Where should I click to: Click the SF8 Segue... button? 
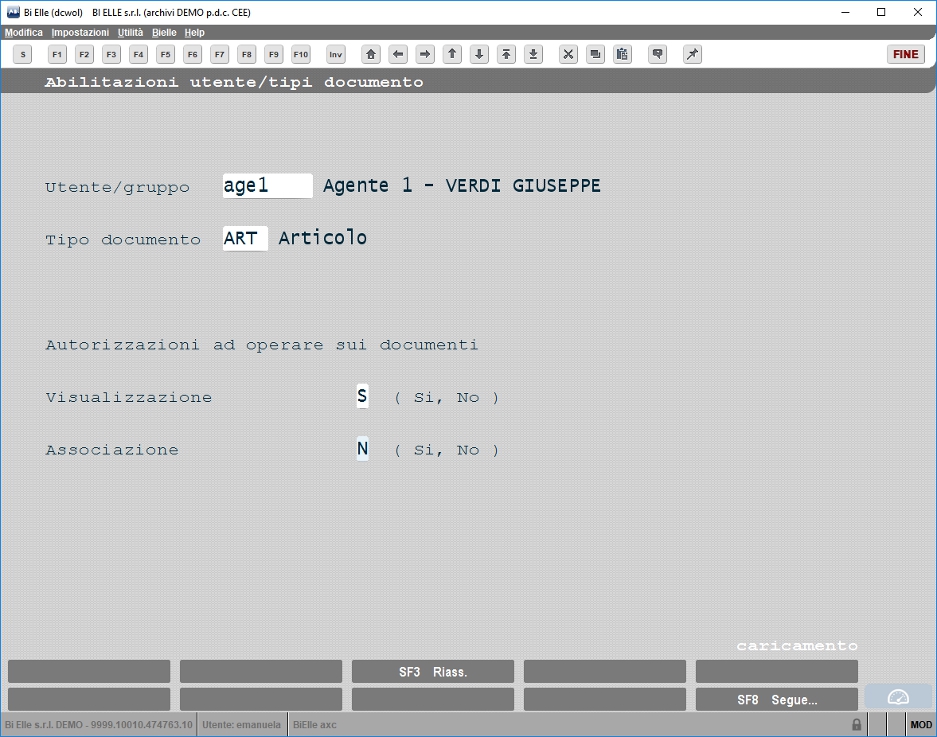point(777,699)
